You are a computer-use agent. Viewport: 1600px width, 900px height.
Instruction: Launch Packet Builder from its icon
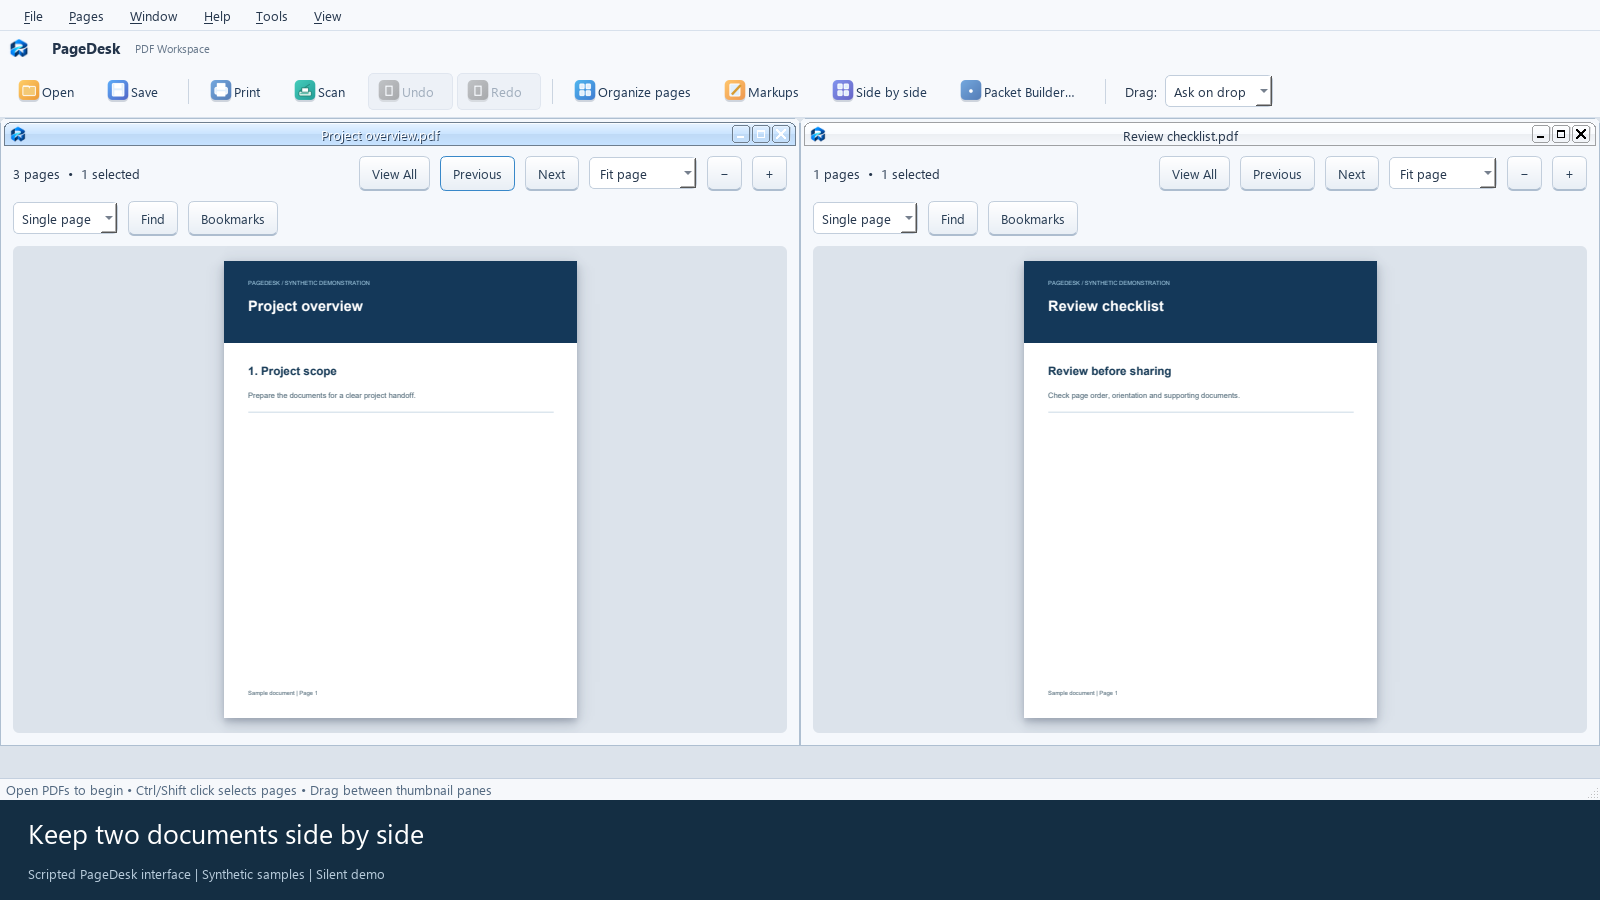tap(971, 91)
